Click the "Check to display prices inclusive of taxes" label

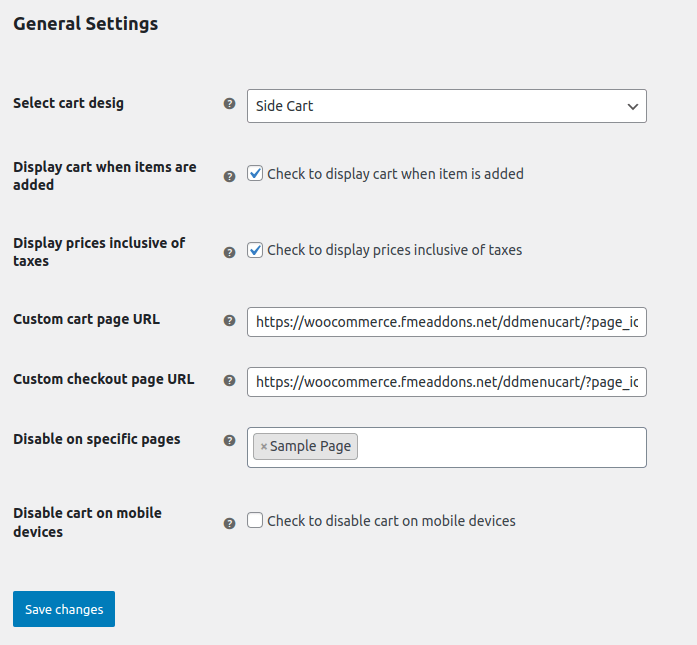394,250
